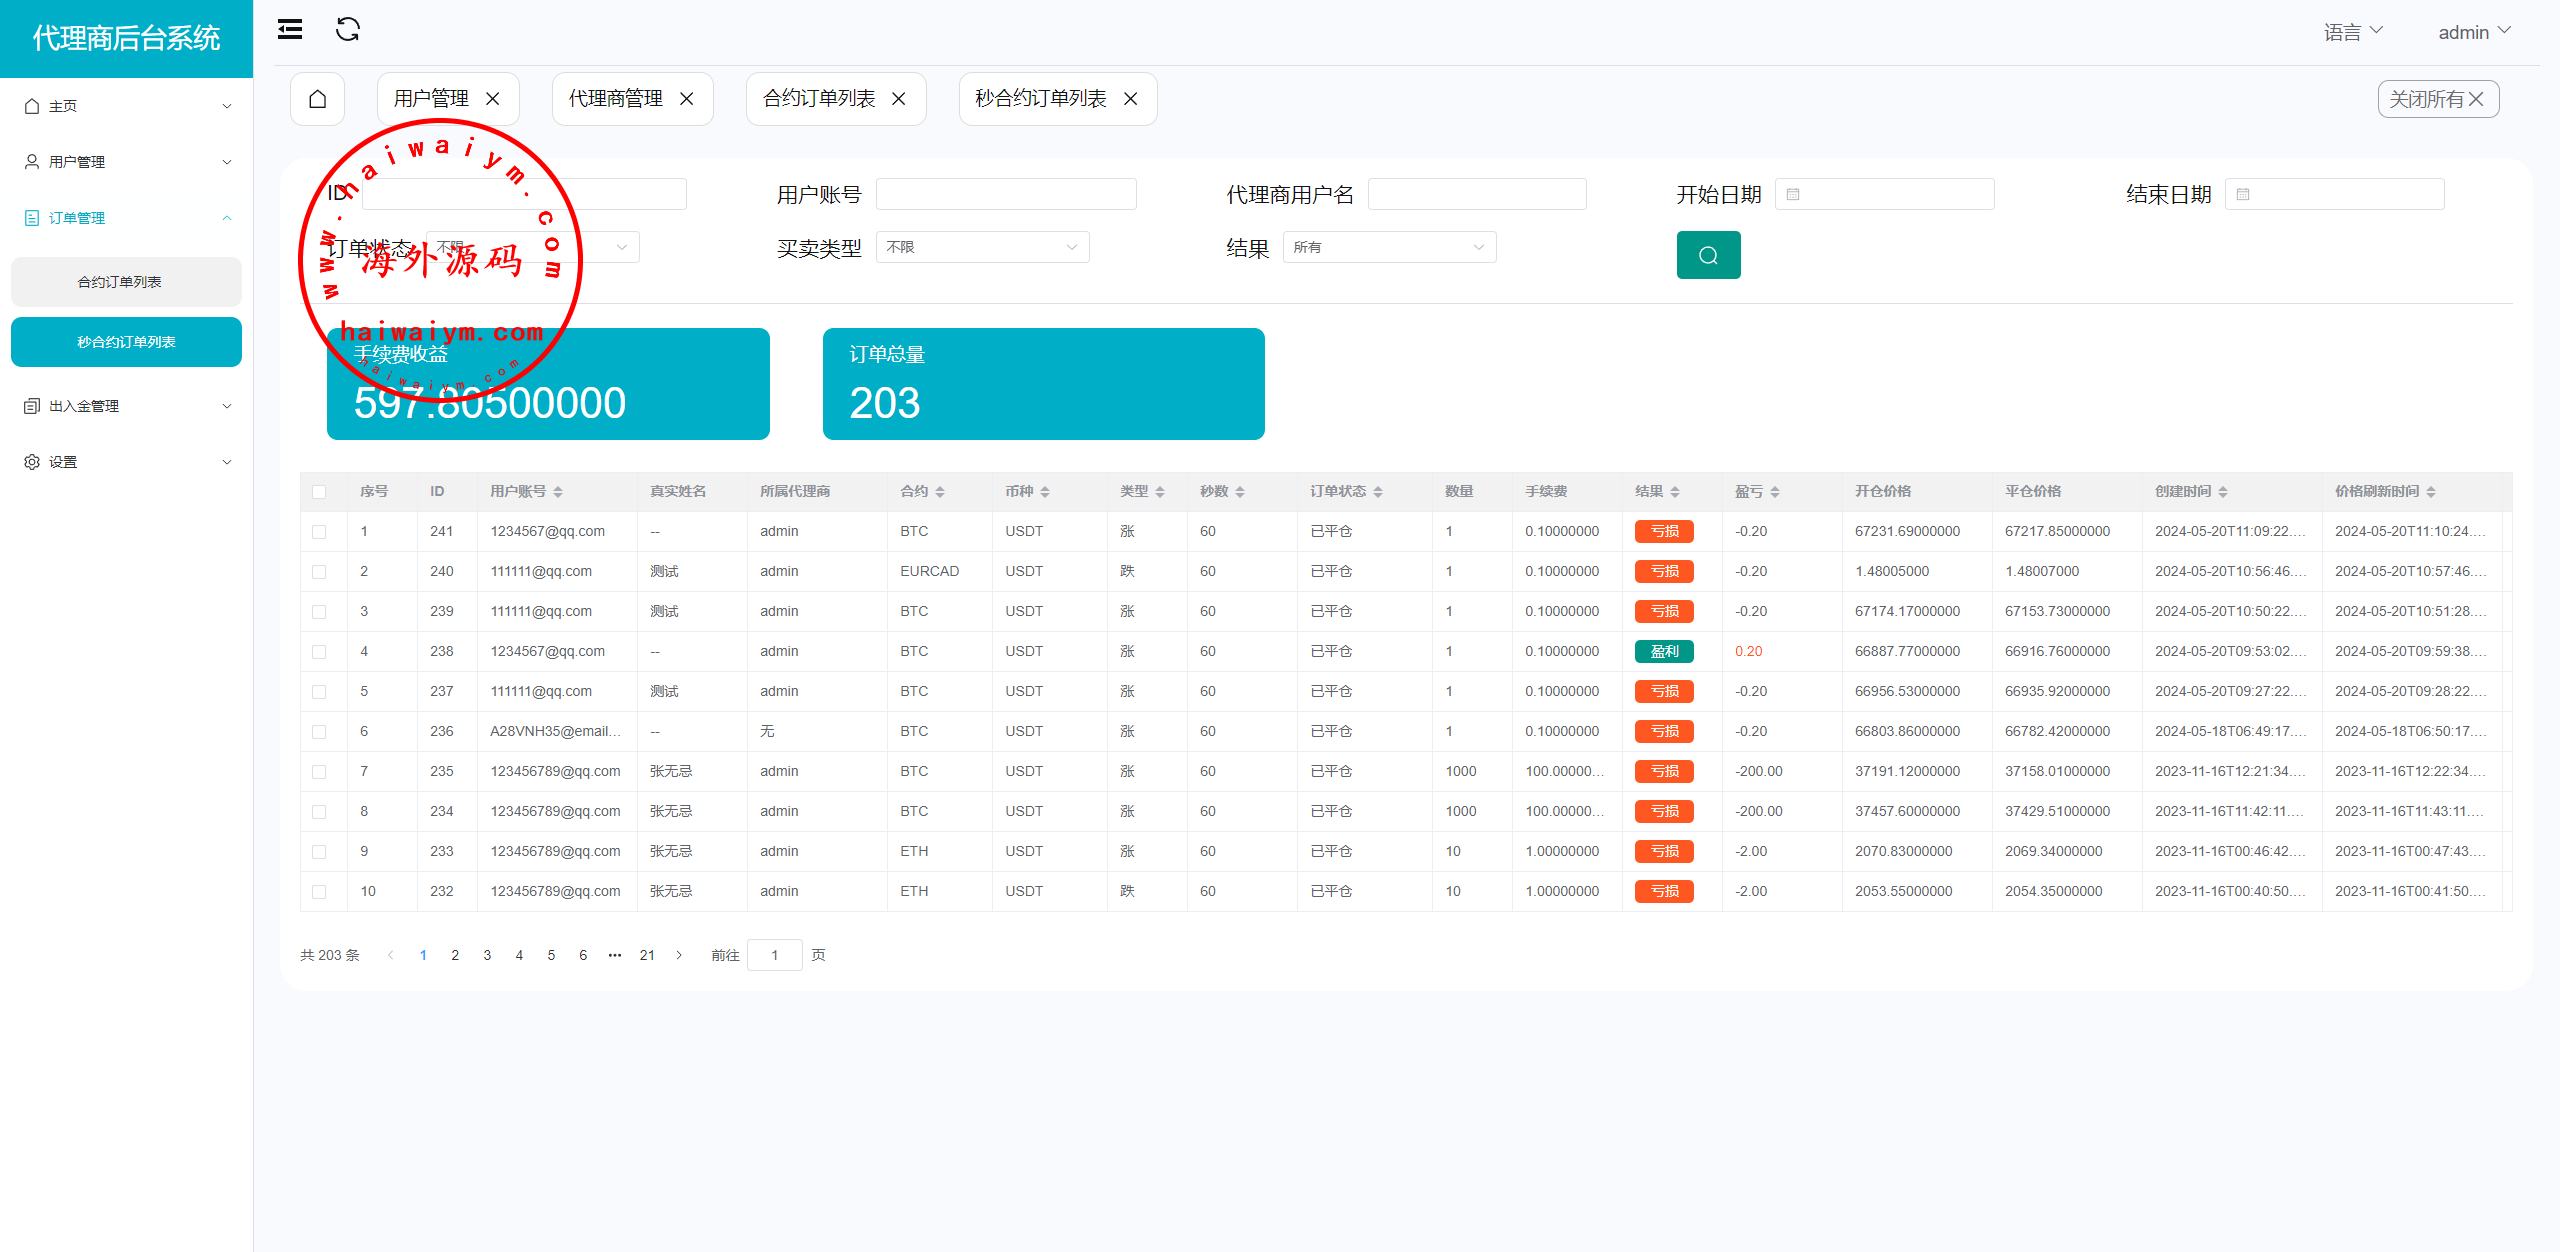Check the checkbox for order ID 238

tap(319, 652)
